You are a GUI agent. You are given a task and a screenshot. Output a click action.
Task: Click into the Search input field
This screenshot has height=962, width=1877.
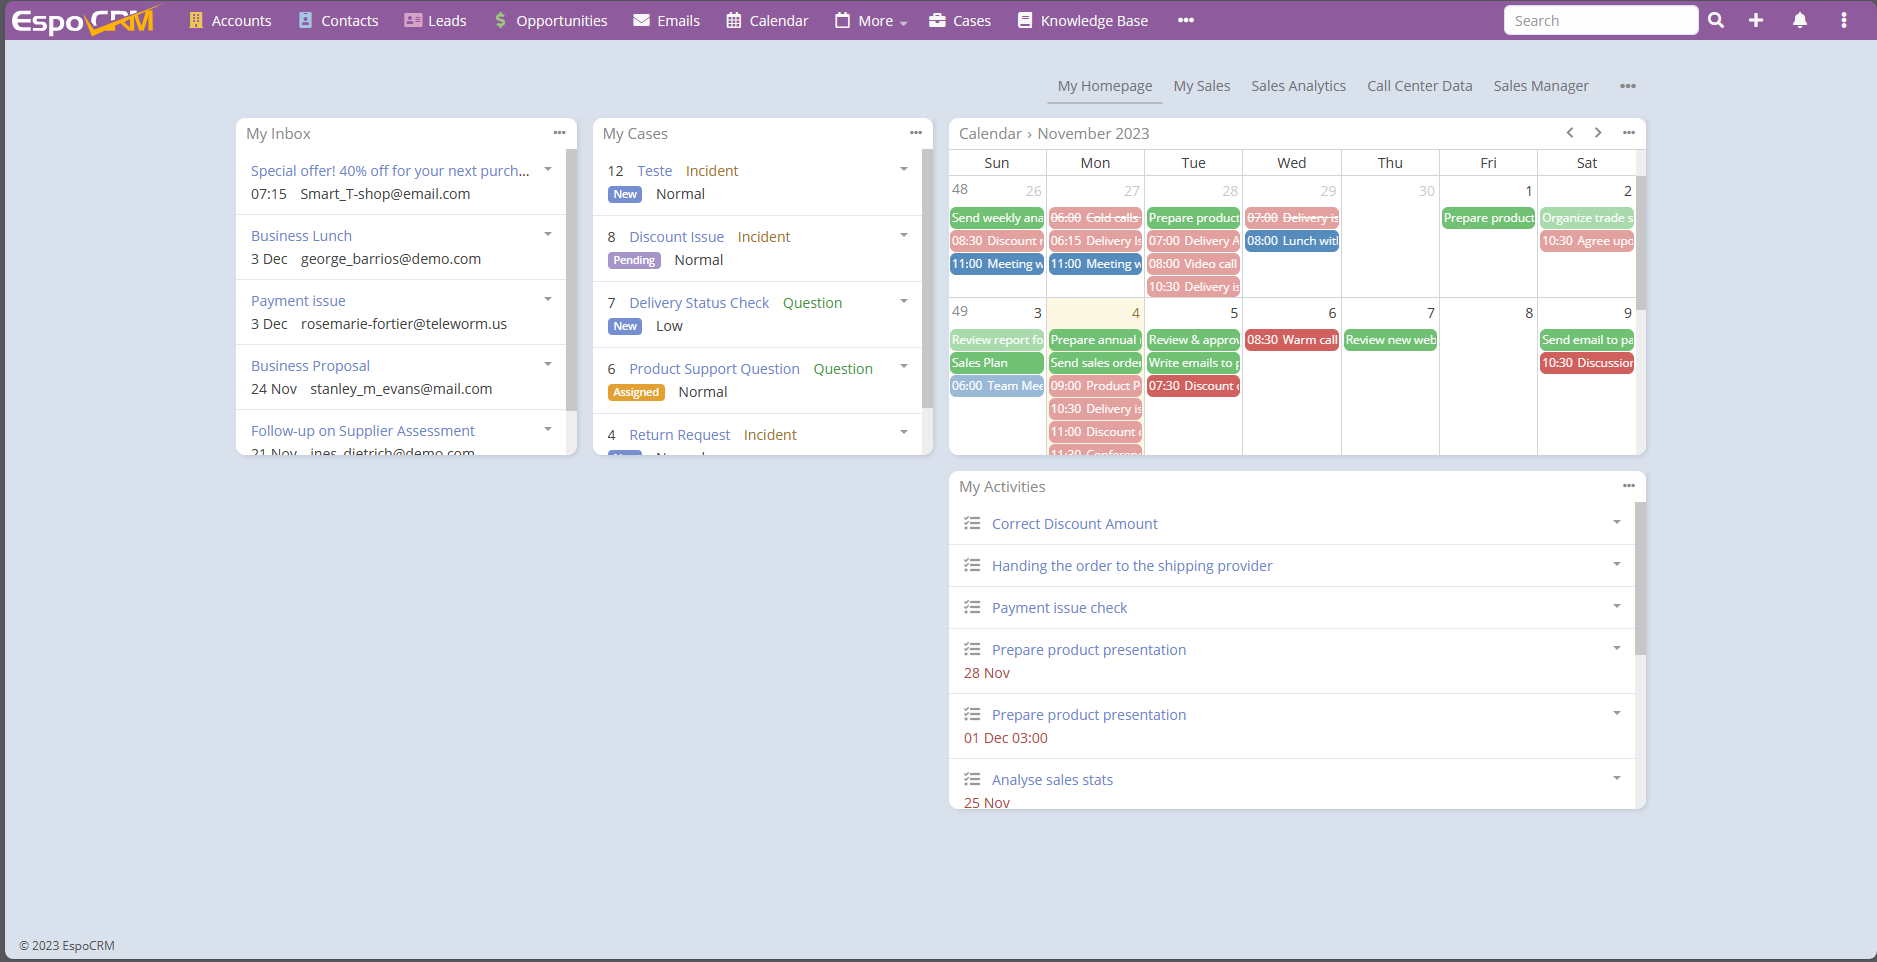pos(1600,21)
